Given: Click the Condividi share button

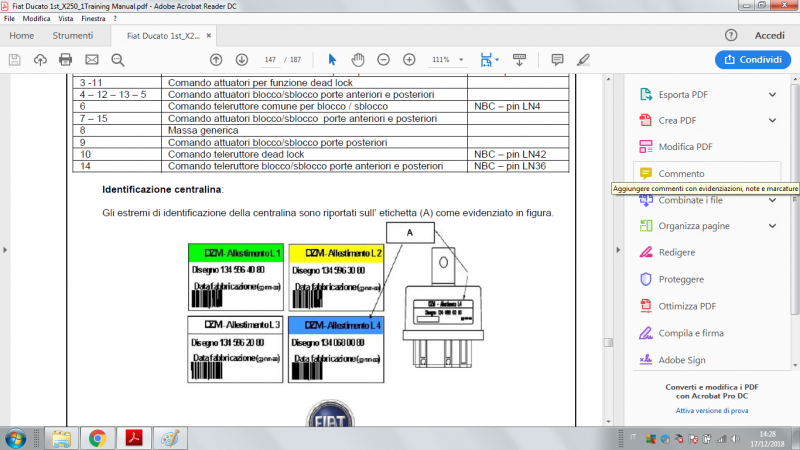Looking at the screenshot, I should coord(753,60).
